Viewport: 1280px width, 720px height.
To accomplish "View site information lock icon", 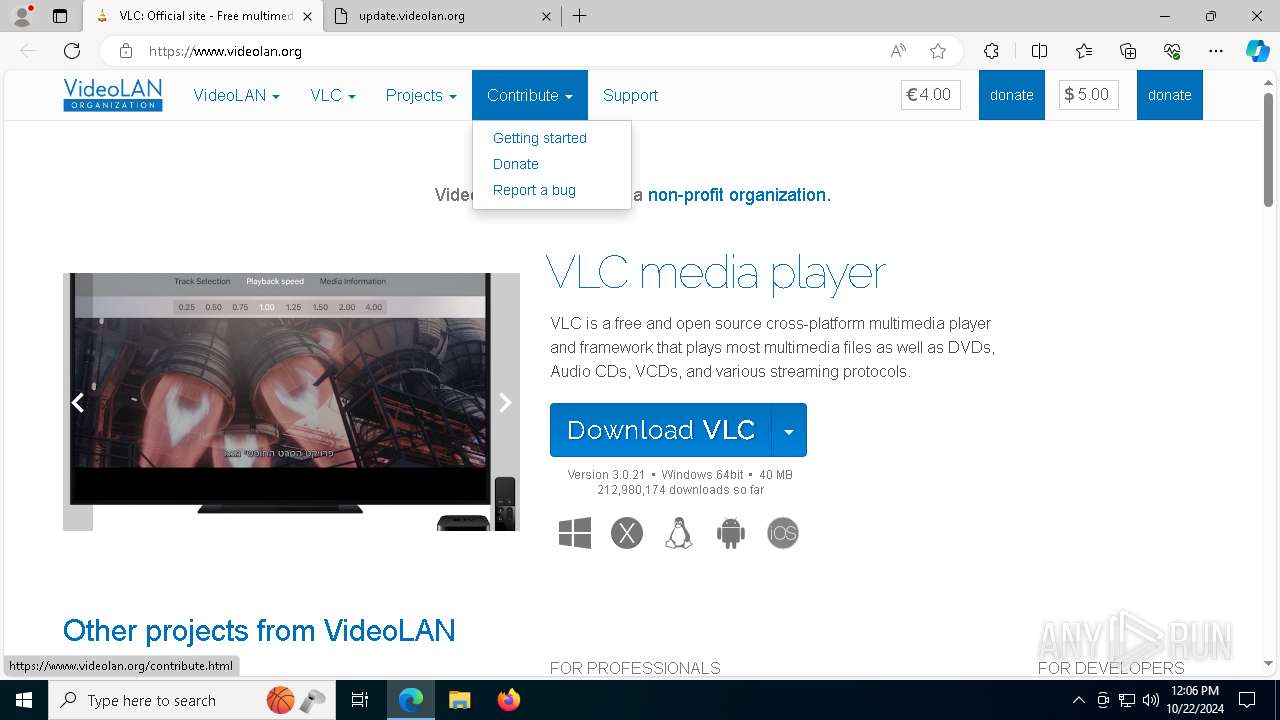I will tap(125, 51).
